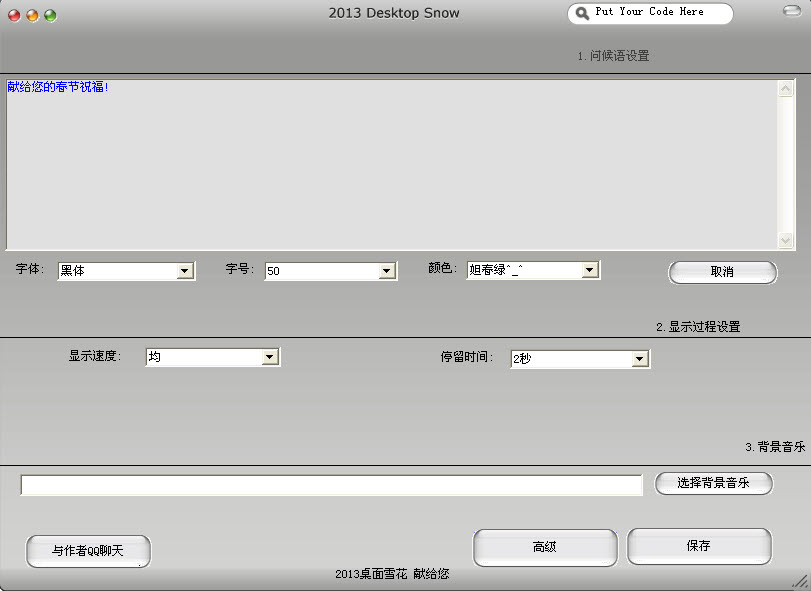Image resolution: width=811 pixels, height=591 pixels.
Task: Click inside the greeting text area
Action: tap(392, 164)
